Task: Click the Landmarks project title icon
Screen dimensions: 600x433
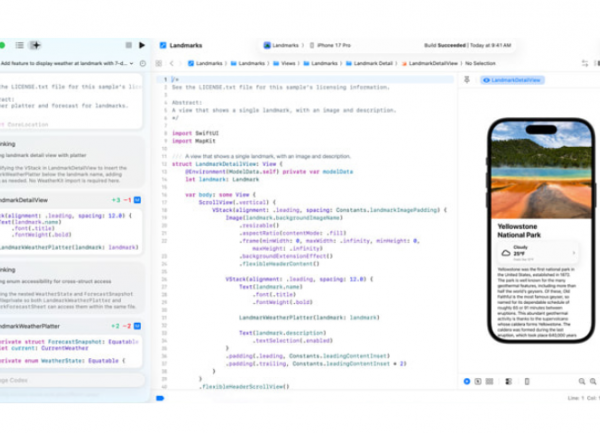Action: pyautogui.click(x=163, y=45)
